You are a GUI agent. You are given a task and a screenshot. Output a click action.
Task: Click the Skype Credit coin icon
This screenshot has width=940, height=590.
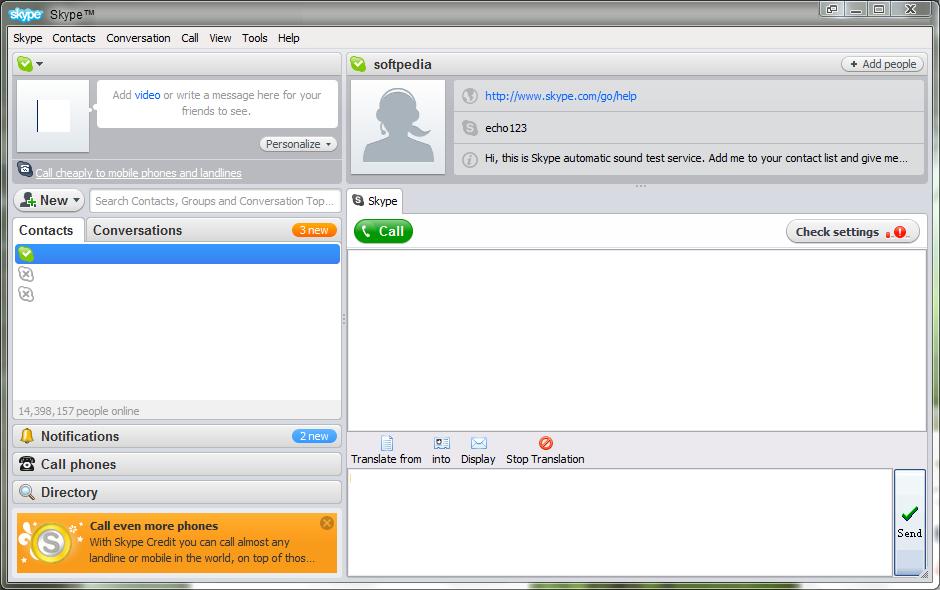[x=50, y=543]
